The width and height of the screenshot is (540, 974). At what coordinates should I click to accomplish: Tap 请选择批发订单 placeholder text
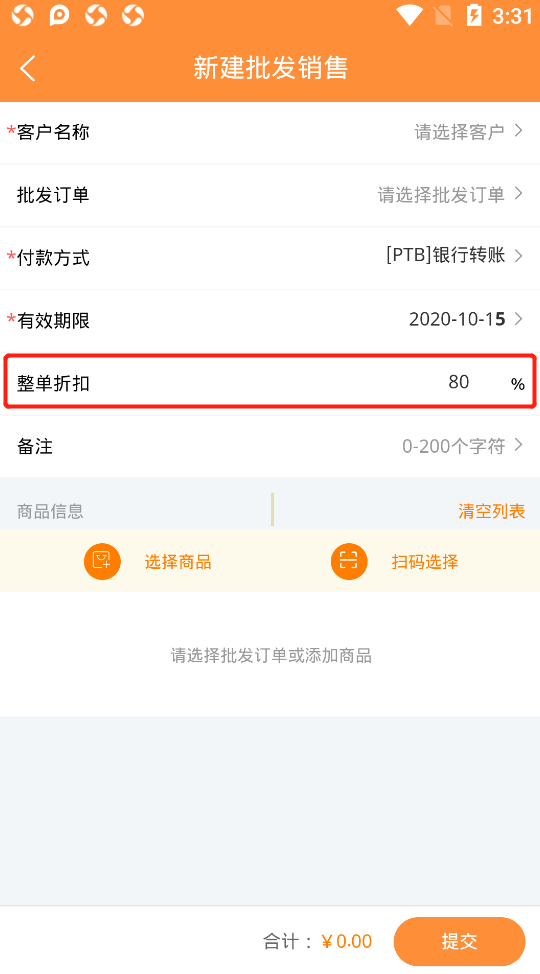click(441, 195)
